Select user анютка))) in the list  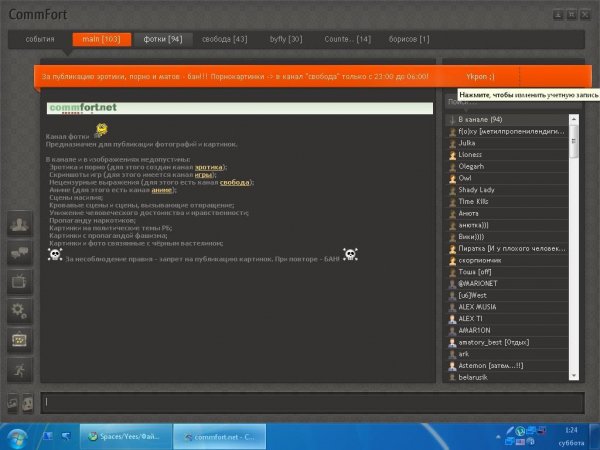point(508,225)
